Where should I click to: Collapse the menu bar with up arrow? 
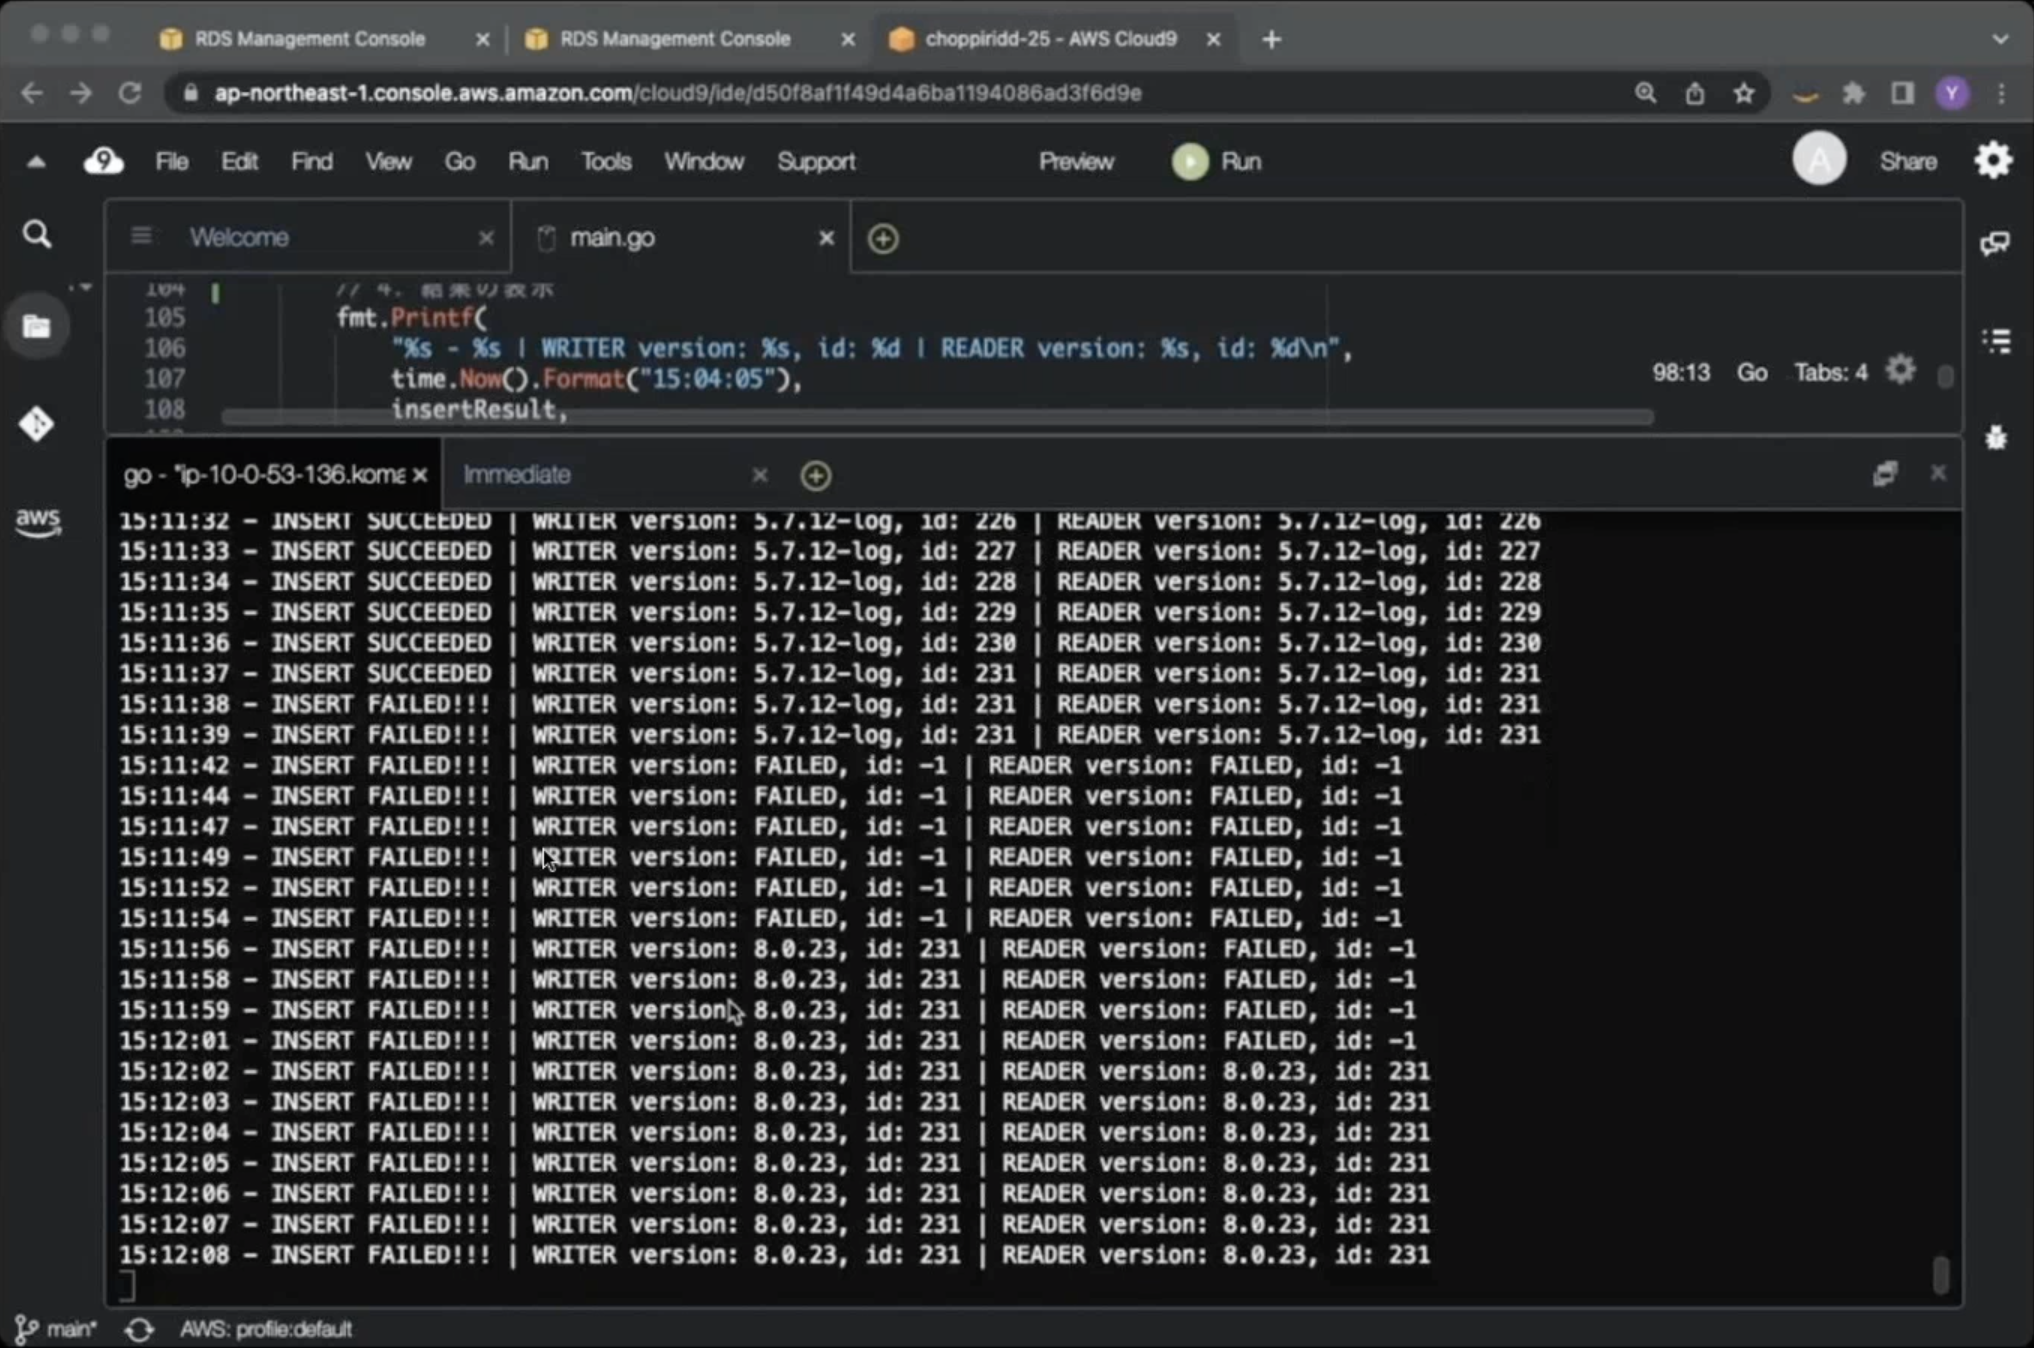pos(36,162)
